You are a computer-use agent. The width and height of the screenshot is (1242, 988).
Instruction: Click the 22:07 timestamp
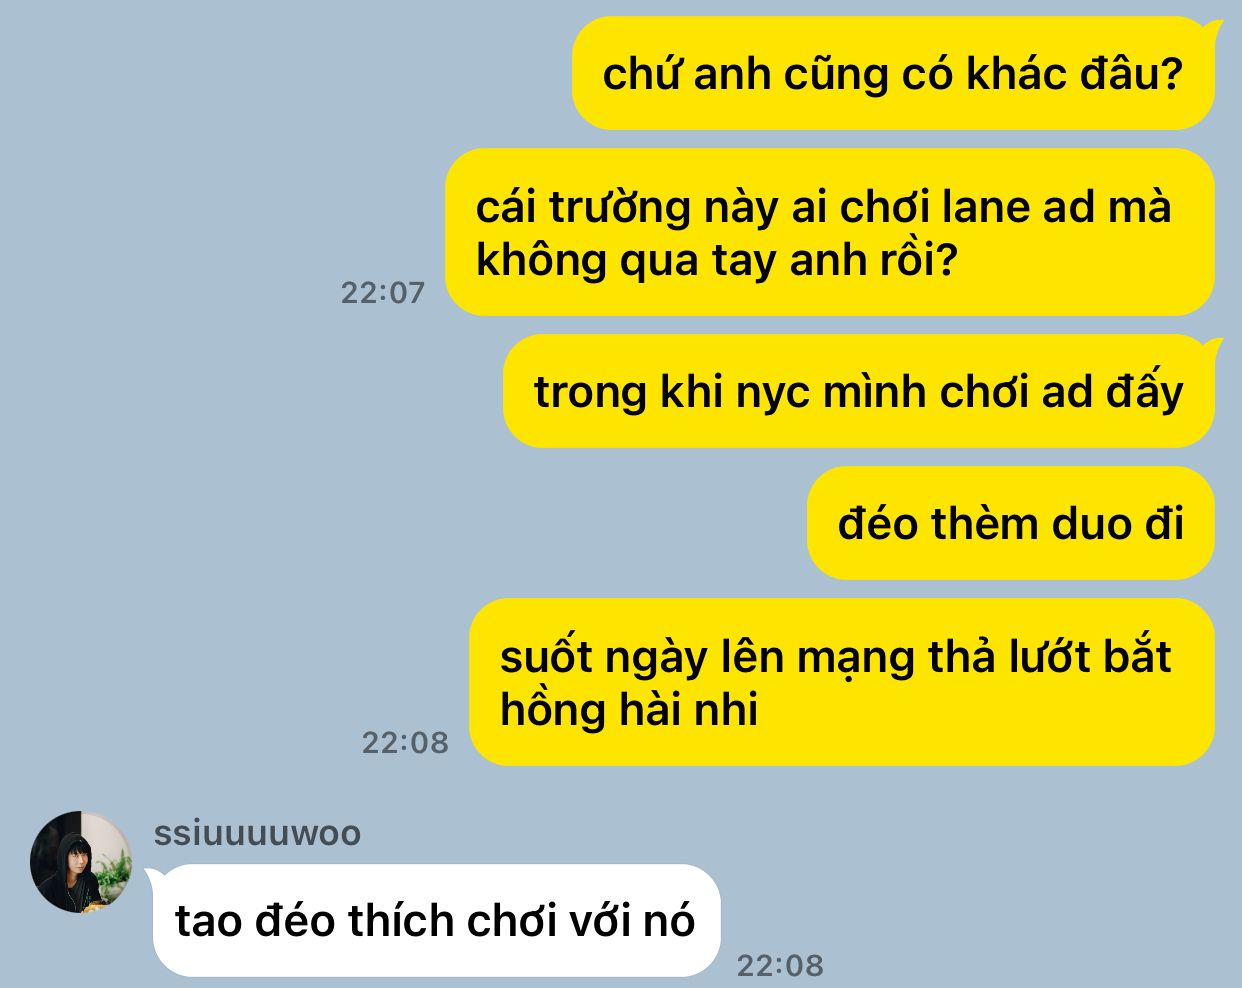point(383,292)
